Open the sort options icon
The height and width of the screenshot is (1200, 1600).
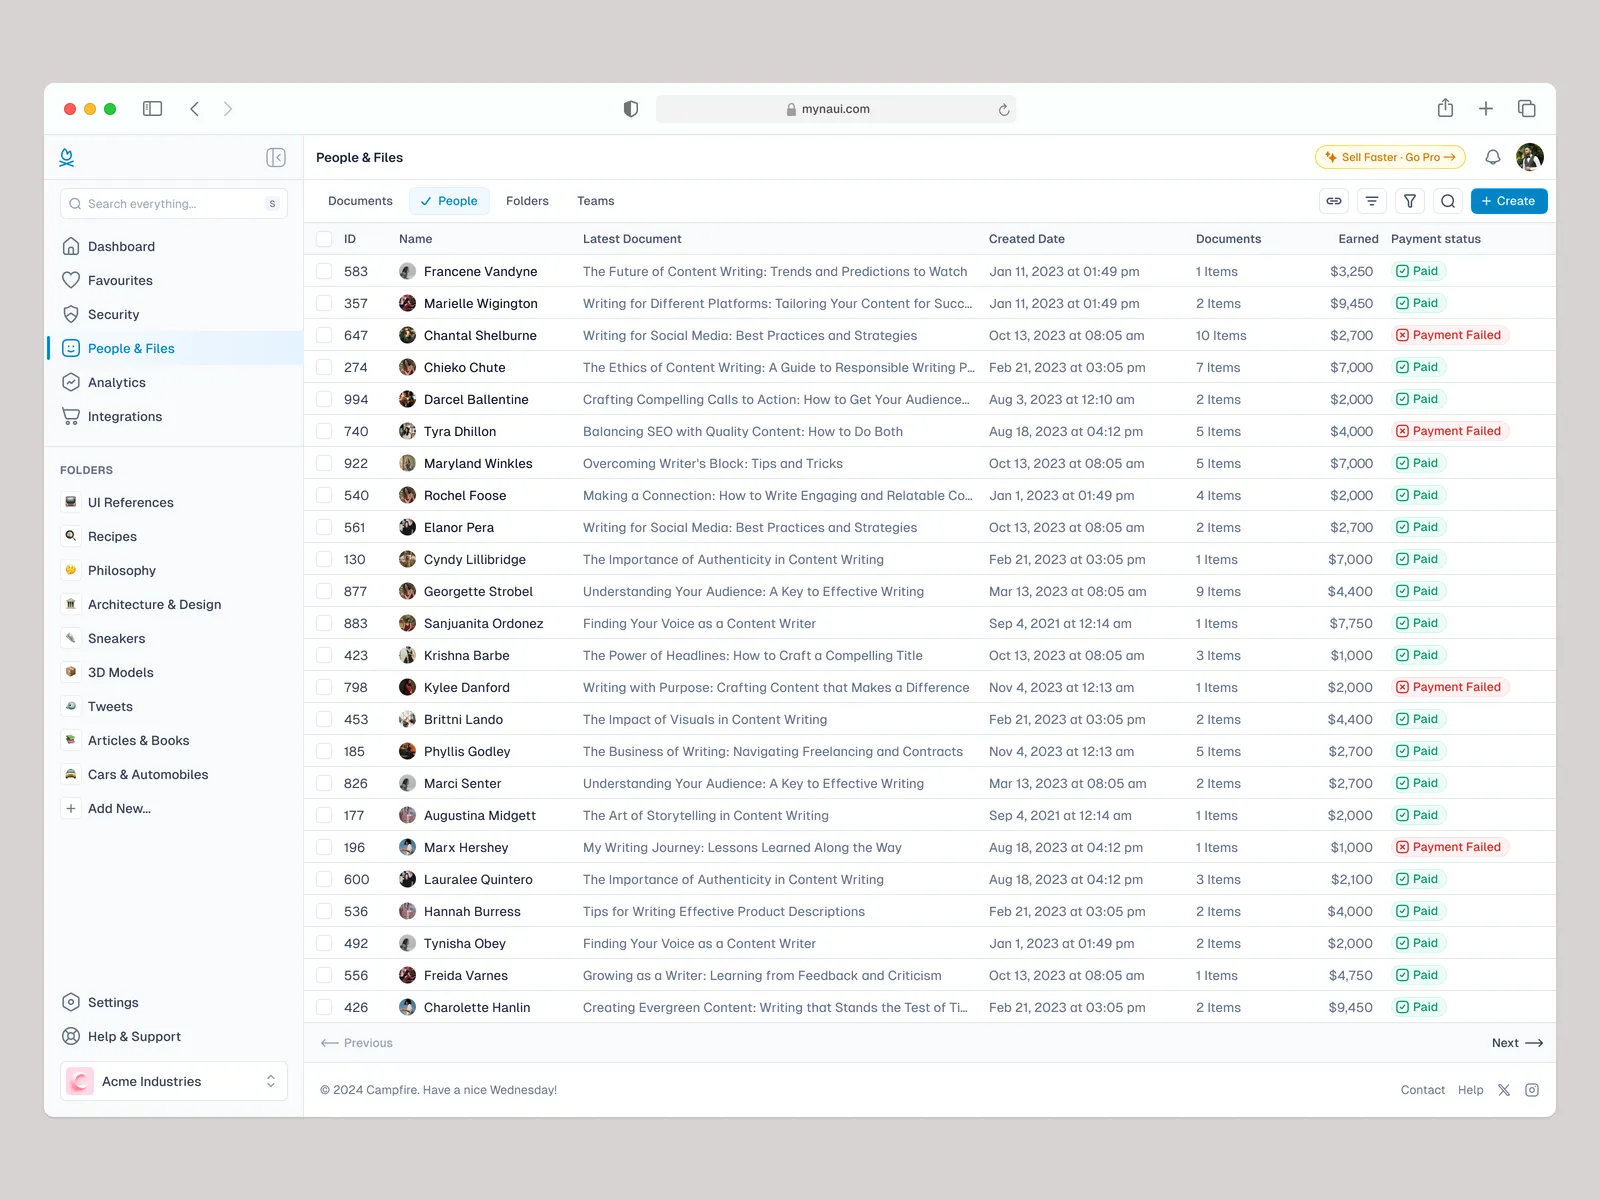(1372, 201)
